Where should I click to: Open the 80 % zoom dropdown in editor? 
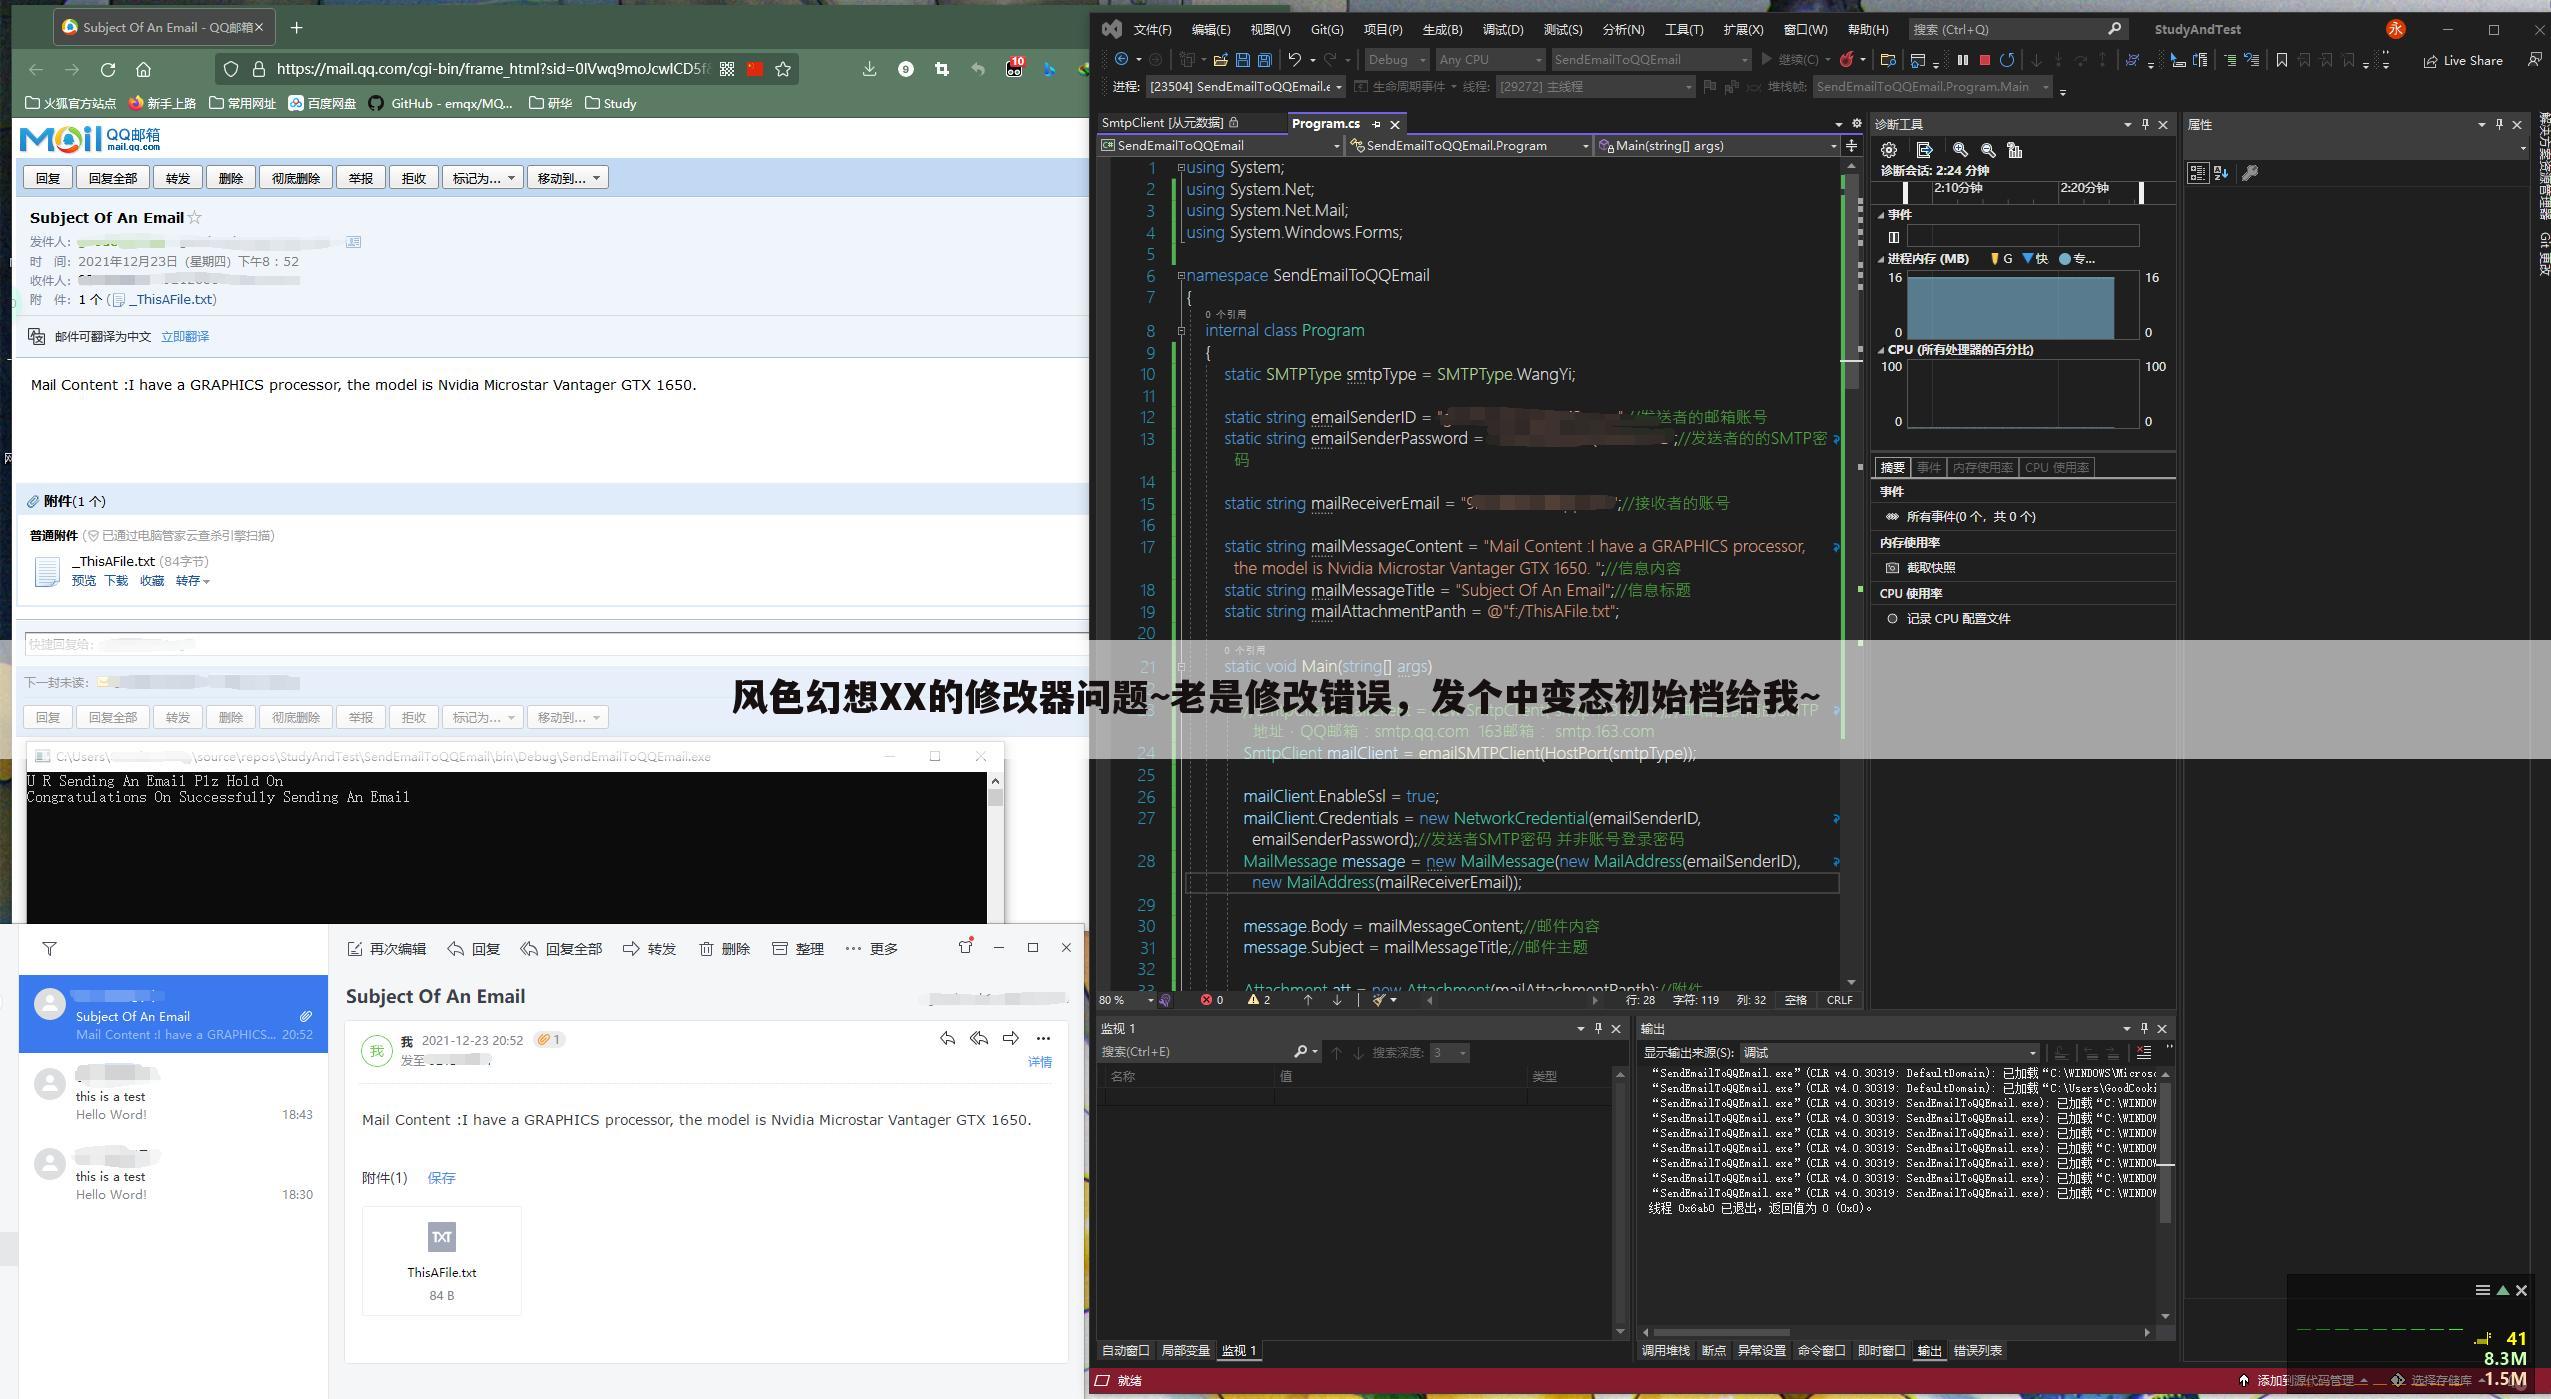point(1126,999)
